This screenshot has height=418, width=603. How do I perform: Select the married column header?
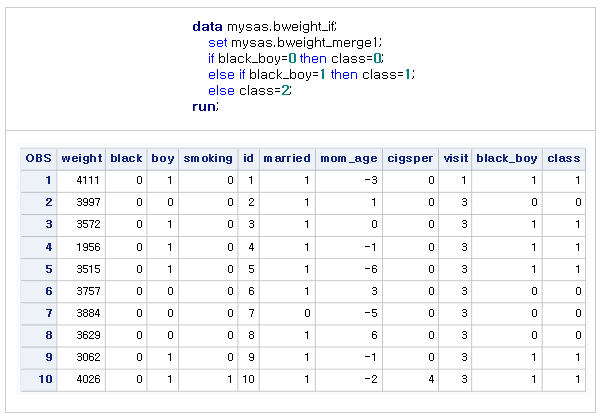pos(287,158)
